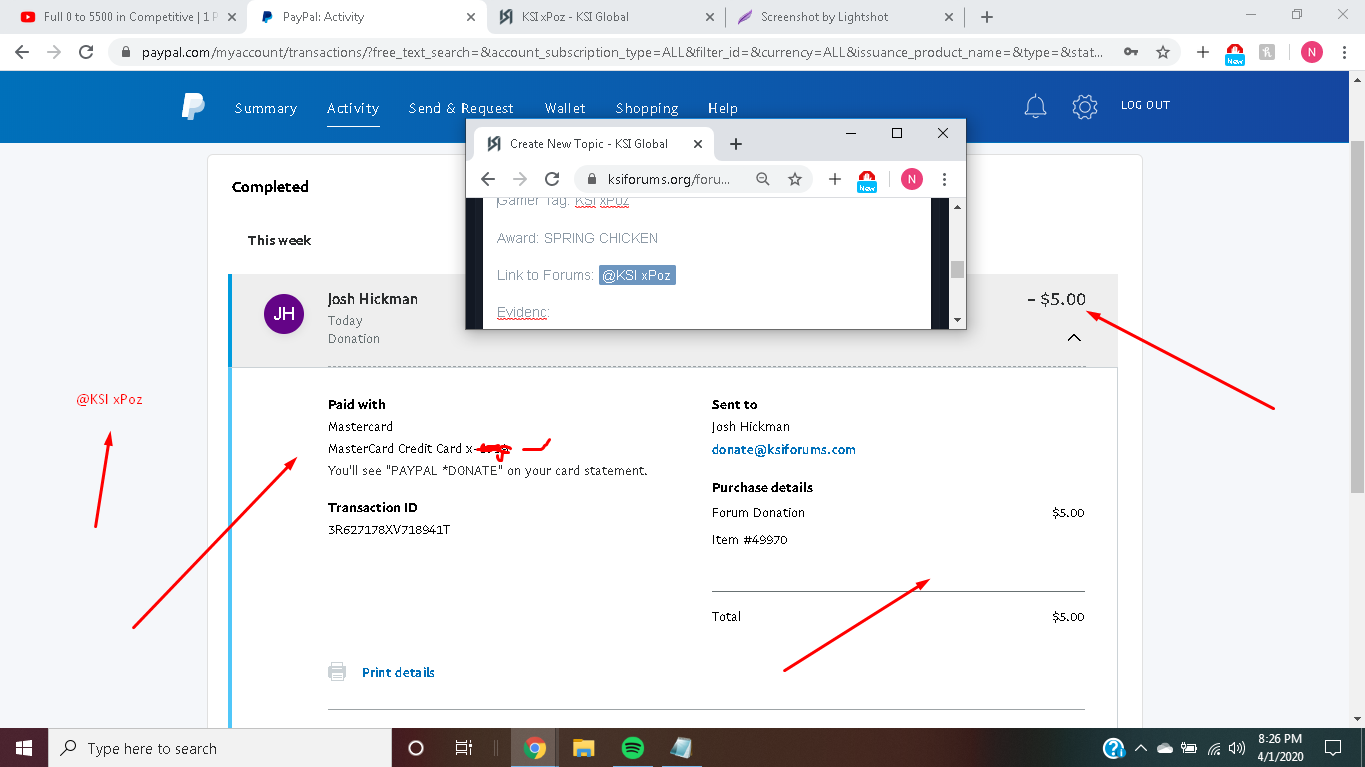Open PayPal settings gear

1085,107
